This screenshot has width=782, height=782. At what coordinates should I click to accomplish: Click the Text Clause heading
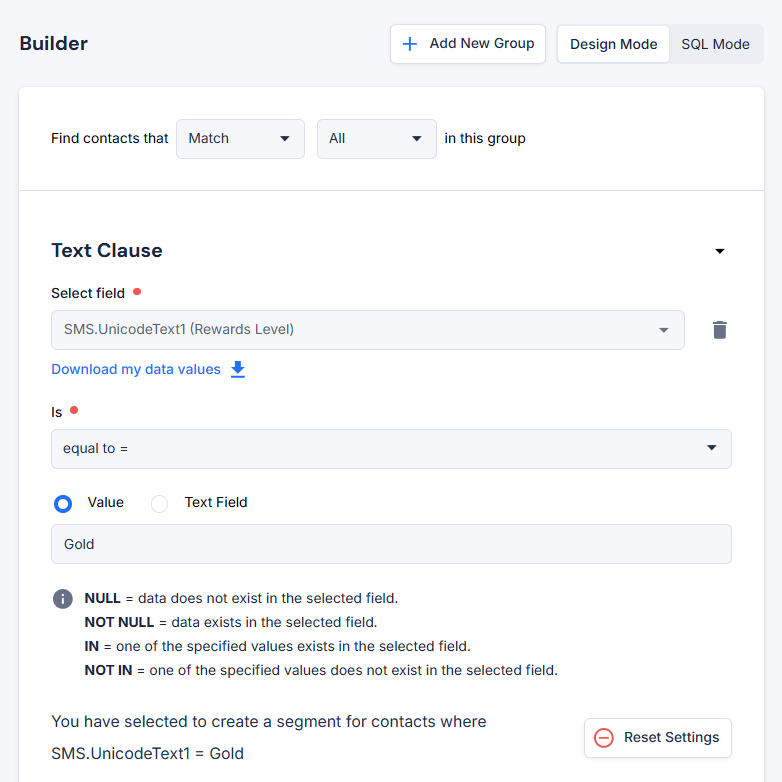tap(107, 251)
